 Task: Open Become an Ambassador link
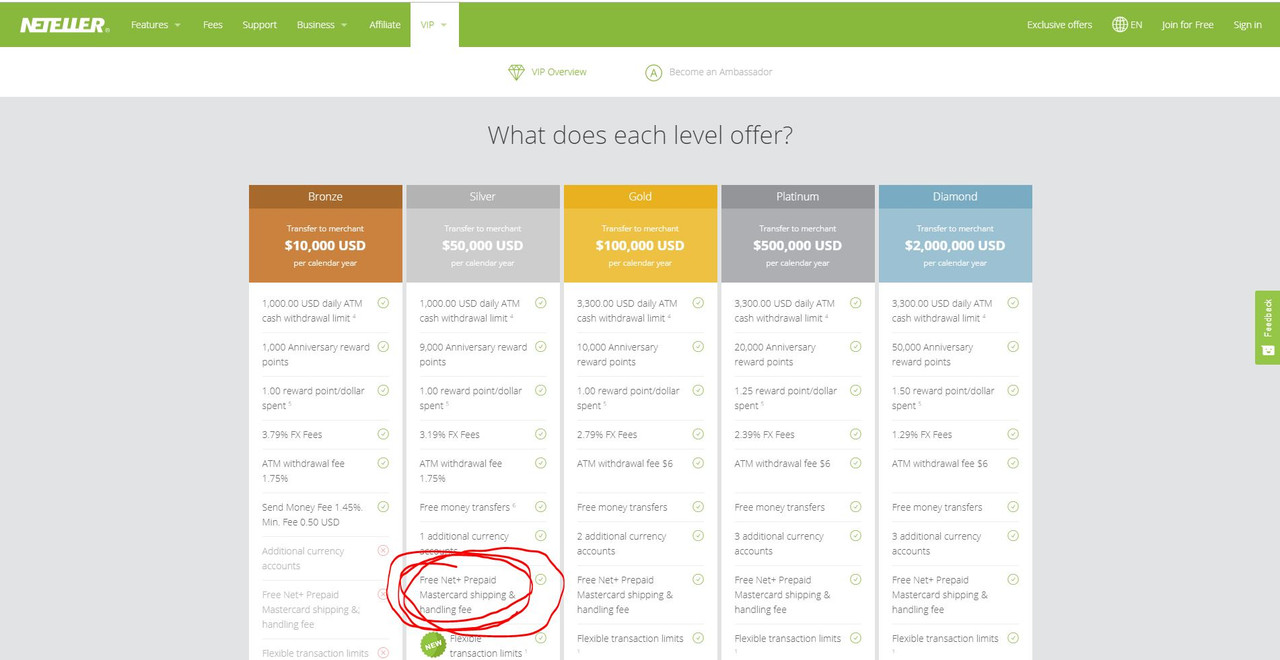point(720,72)
